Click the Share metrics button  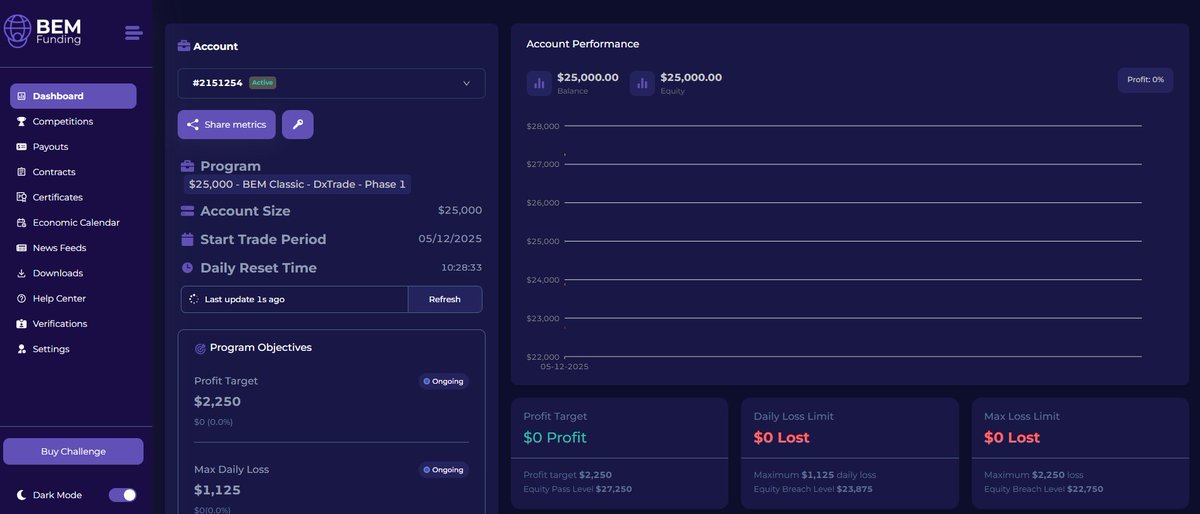[227, 125]
